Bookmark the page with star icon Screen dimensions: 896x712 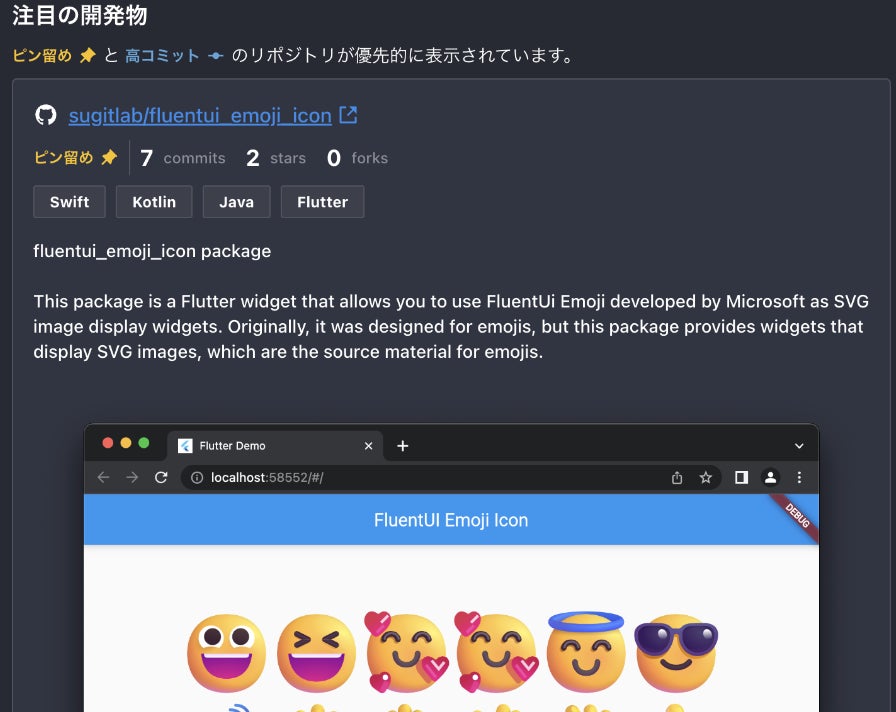[706, 477]
